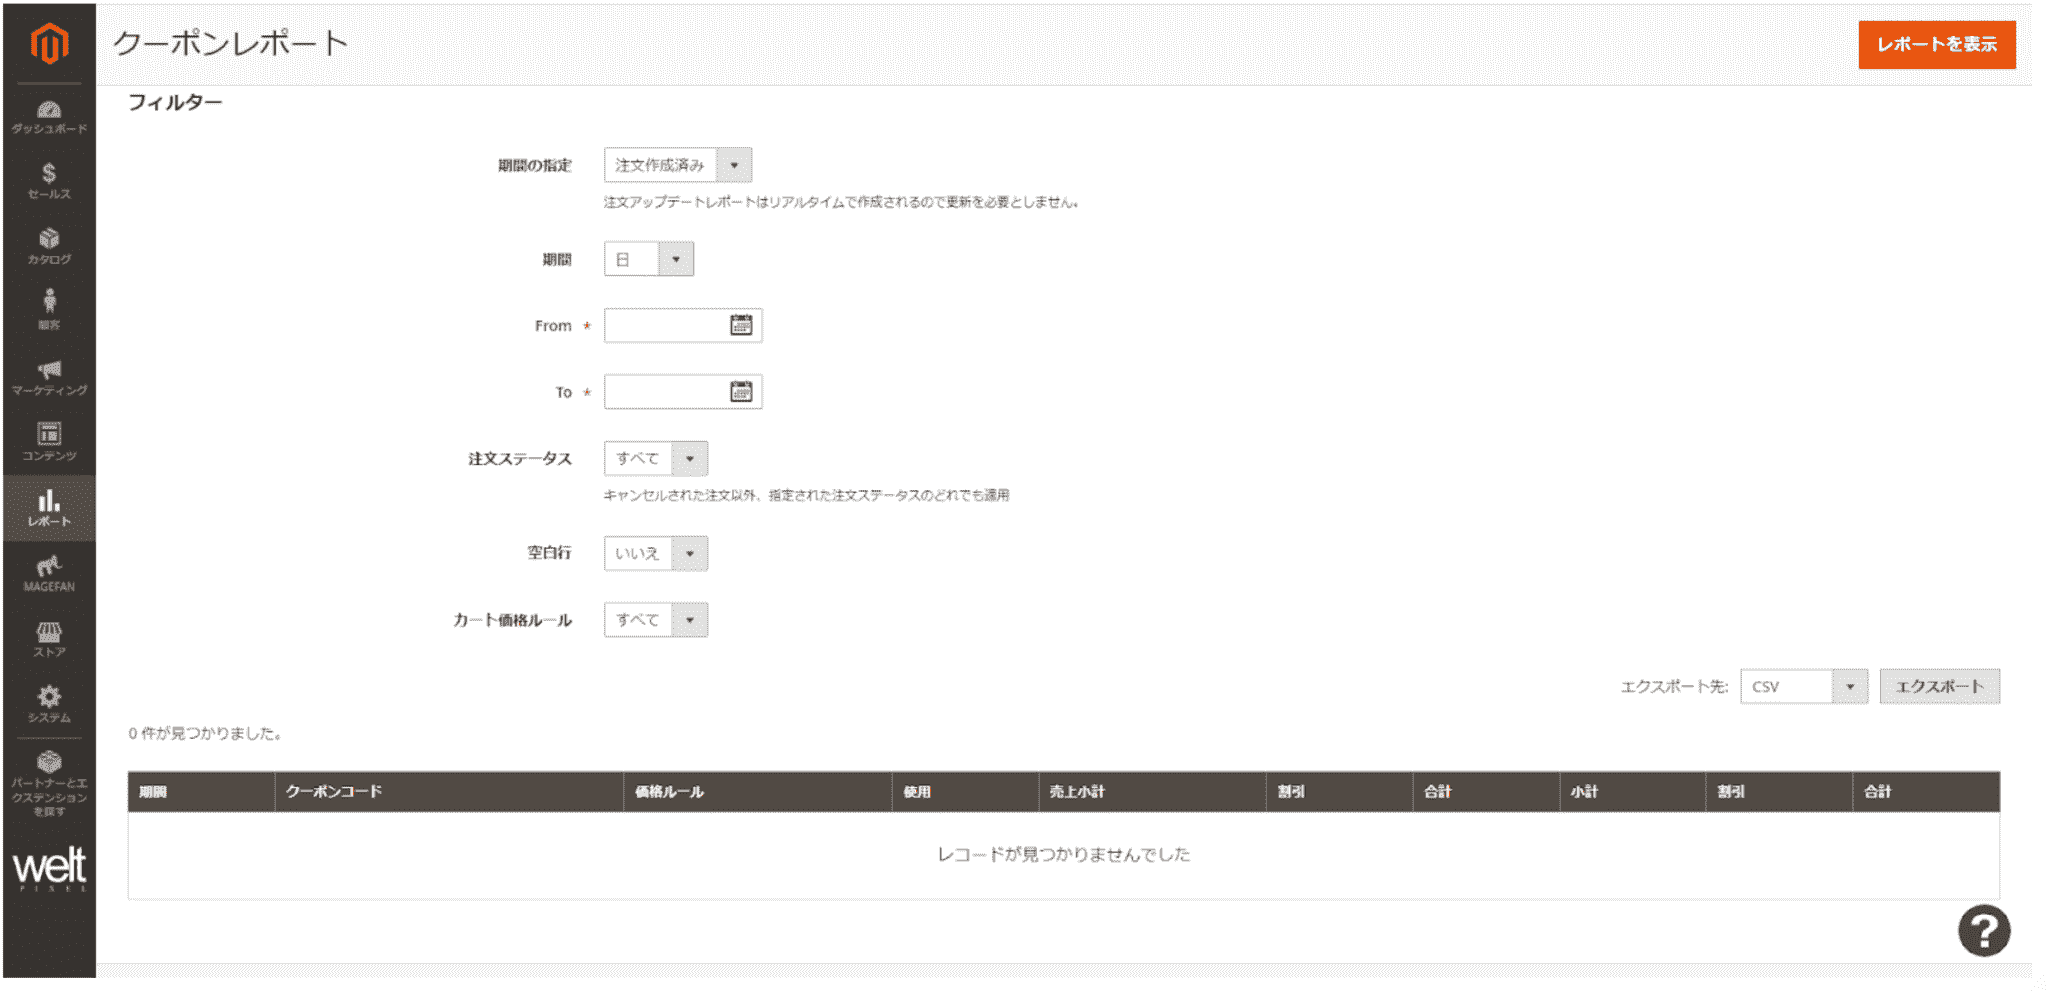Sort by the クーポンコード column header
This screenshot has height=991, width=2048.
click(x=333, y=791)
